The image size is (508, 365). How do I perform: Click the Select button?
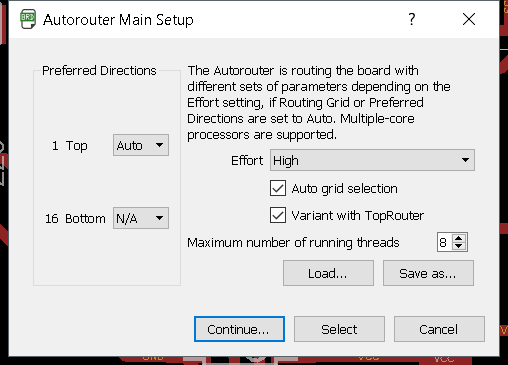[339, 329]
